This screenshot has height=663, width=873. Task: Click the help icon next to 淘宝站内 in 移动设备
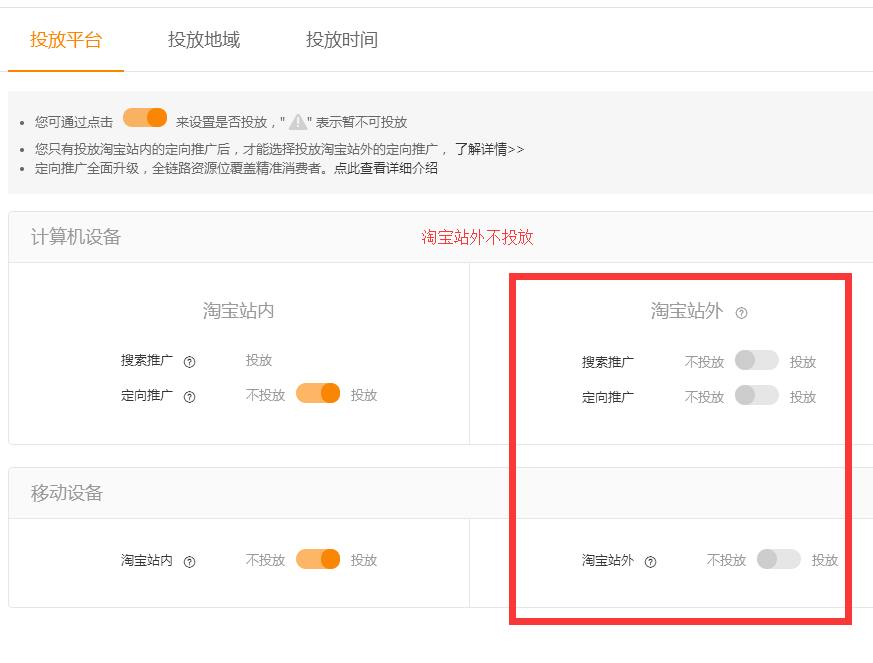click(190, 560)
